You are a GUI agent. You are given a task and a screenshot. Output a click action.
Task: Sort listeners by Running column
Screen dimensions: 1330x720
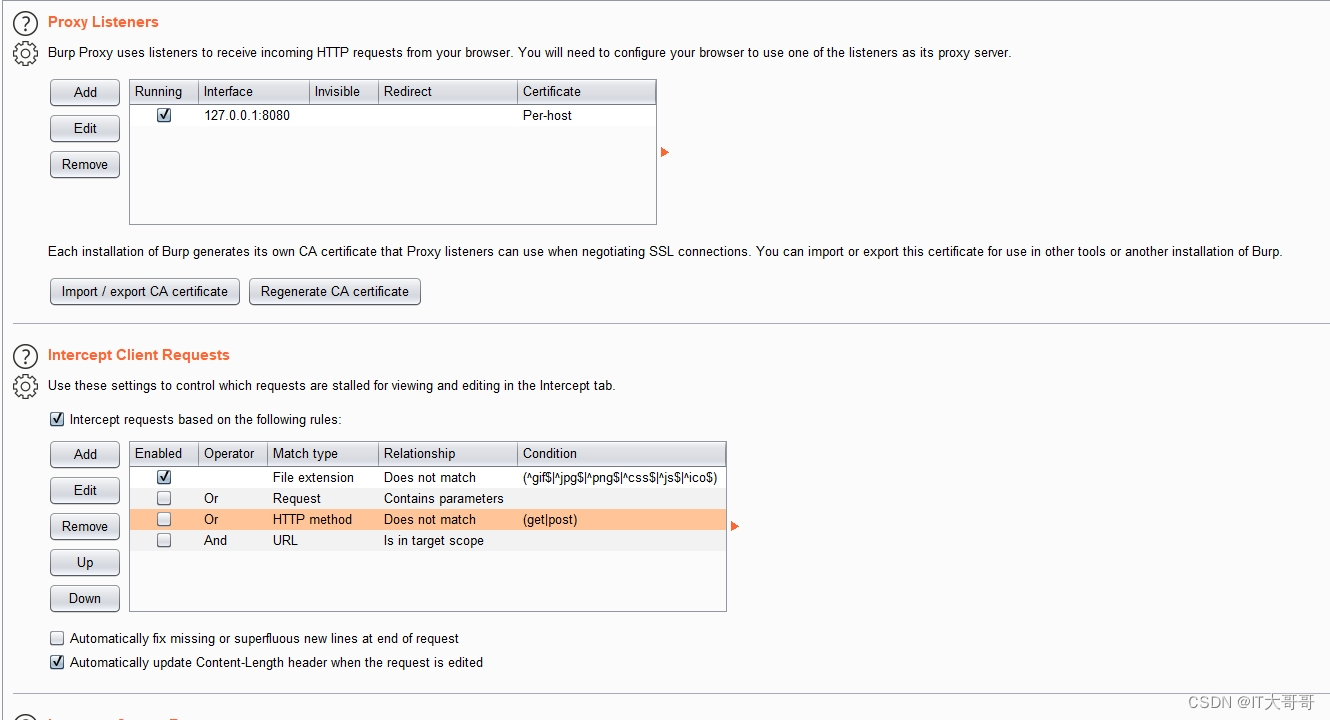click(164, 91)
